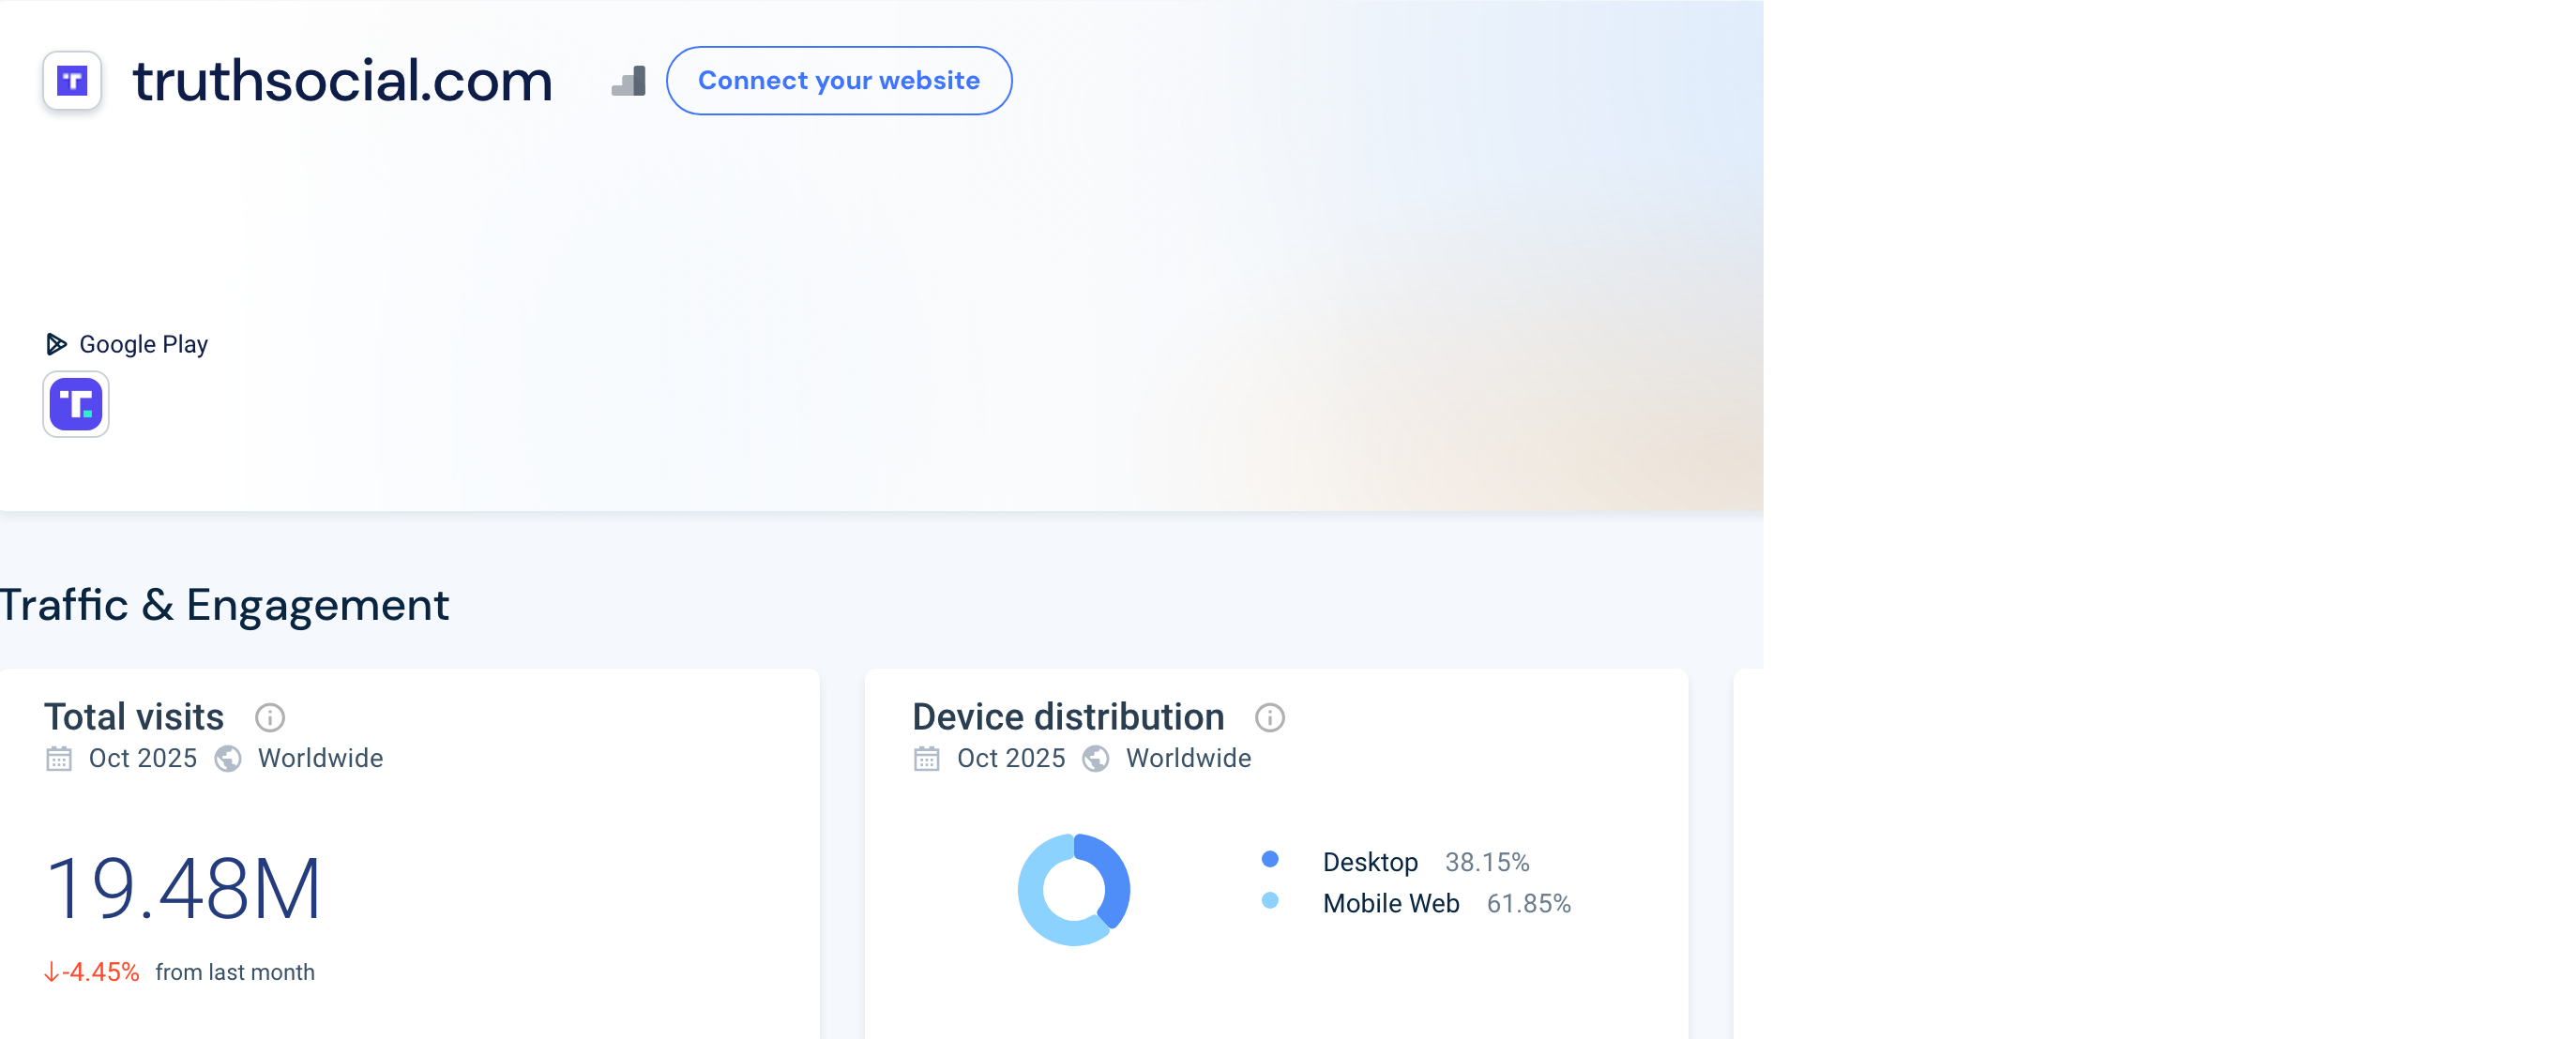The width and height of the screenshot is (2576, 1039).
Task: Click the Desktop legend color dot
Action: (x=1270, y=859)
